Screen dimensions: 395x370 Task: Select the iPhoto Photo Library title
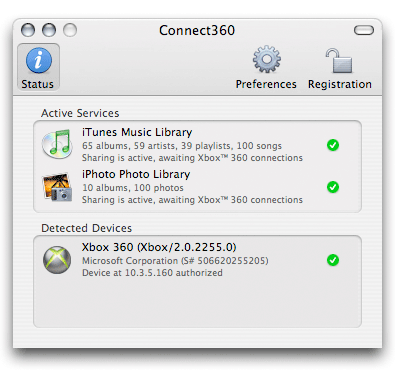[136, 174]
